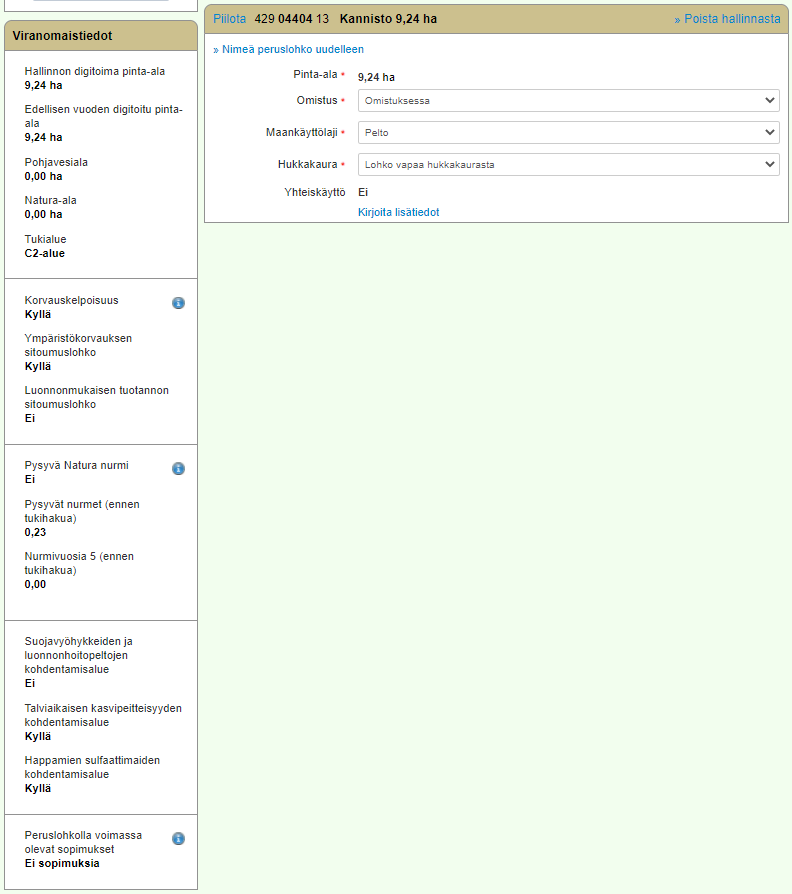Screen dimensions: 792x894
Task: Click the Ei sopimuksia text
Action: tap(62, 864)
